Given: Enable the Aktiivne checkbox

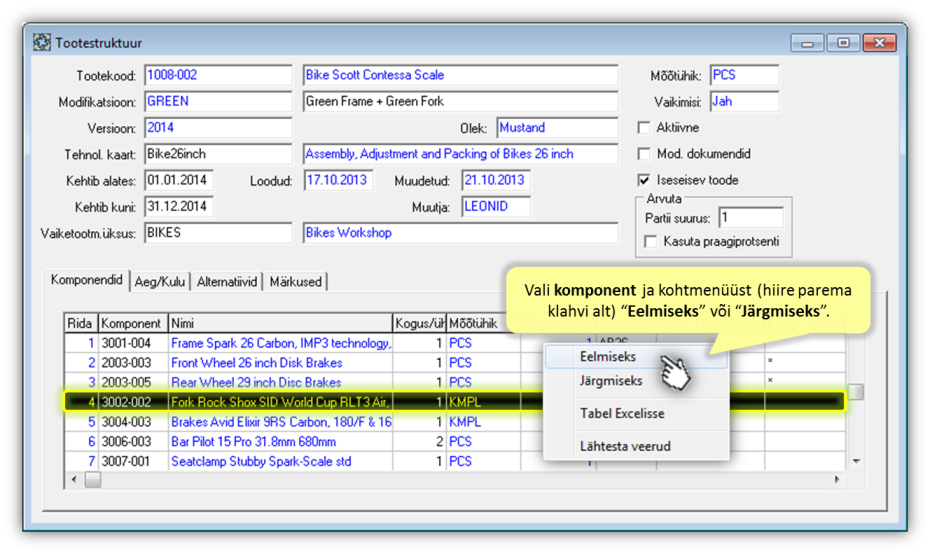Looking at the screenshot, I should (x=644, y=128).
